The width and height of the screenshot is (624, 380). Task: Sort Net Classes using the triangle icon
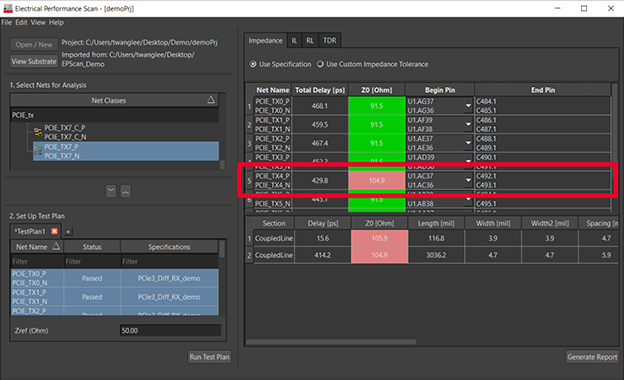pyautogui.click(x=211, y=100)
